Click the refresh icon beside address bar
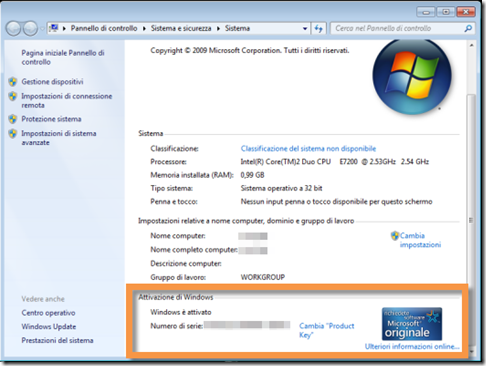486x366 pixels. 318,29
